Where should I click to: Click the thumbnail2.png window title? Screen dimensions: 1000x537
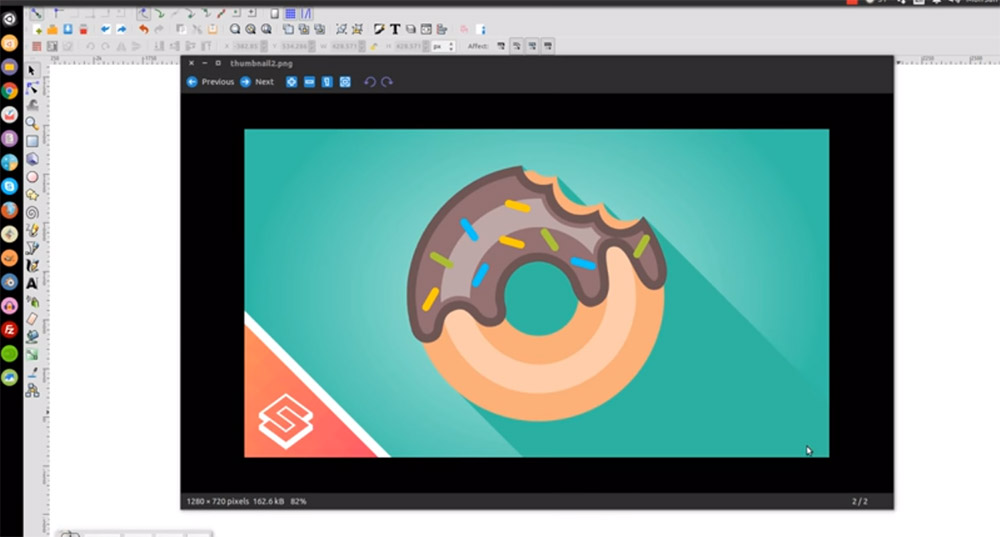click(x=261, y=63)
